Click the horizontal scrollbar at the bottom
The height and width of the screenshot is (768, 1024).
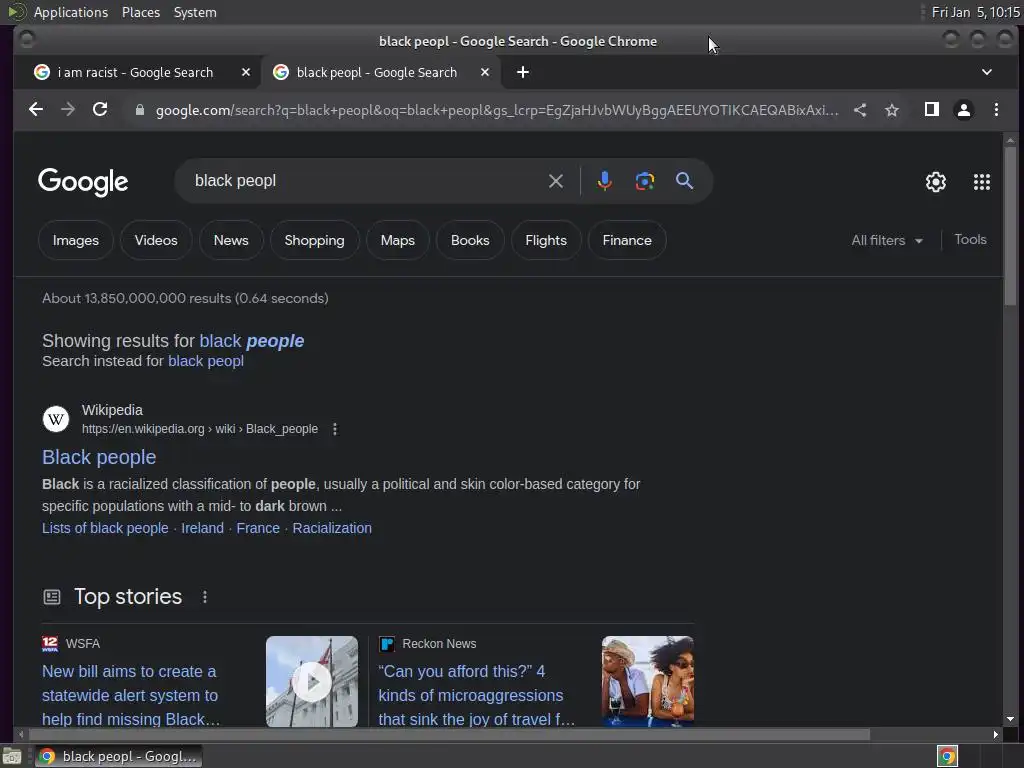click(447, 735)
